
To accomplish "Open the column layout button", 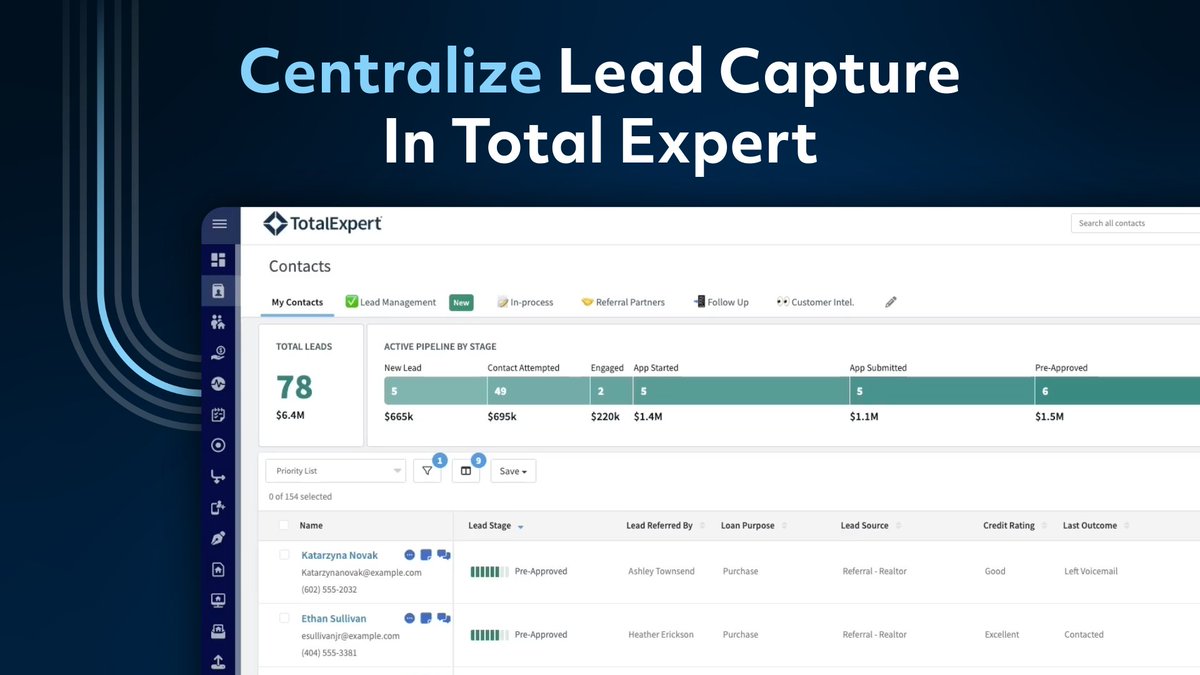I will tap(466, 471).
